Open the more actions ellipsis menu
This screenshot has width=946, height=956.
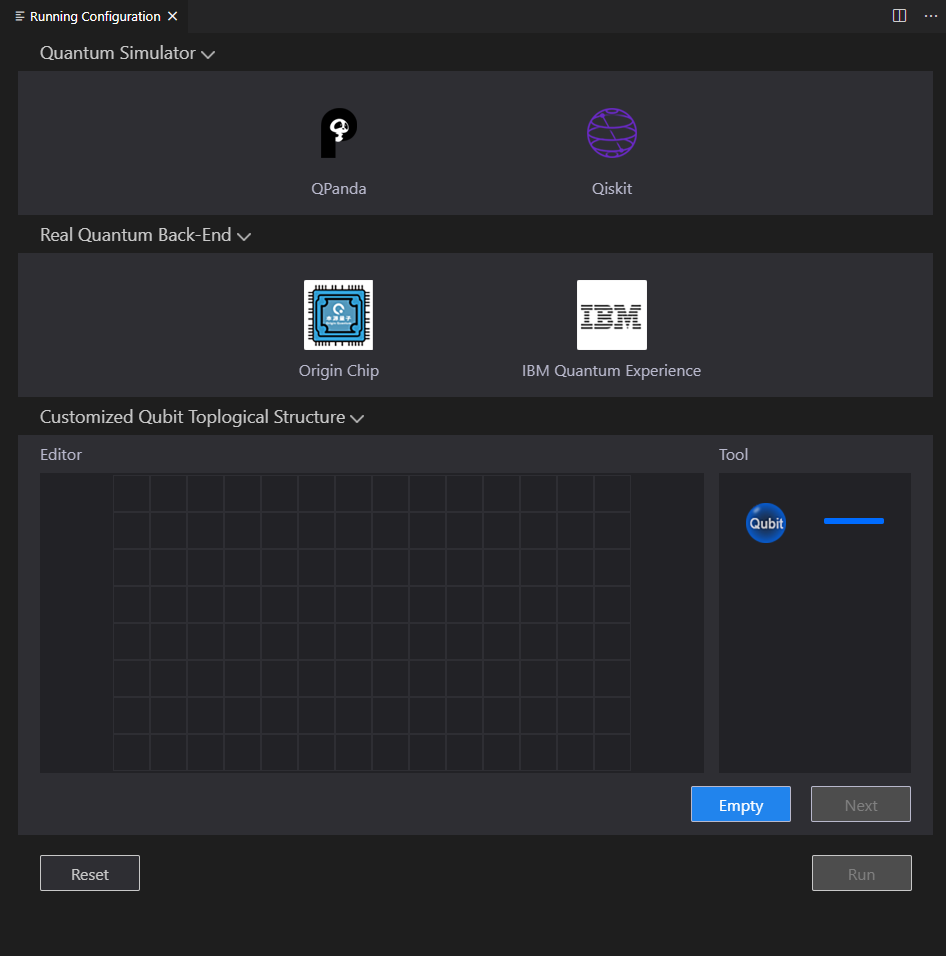[930, 16]
